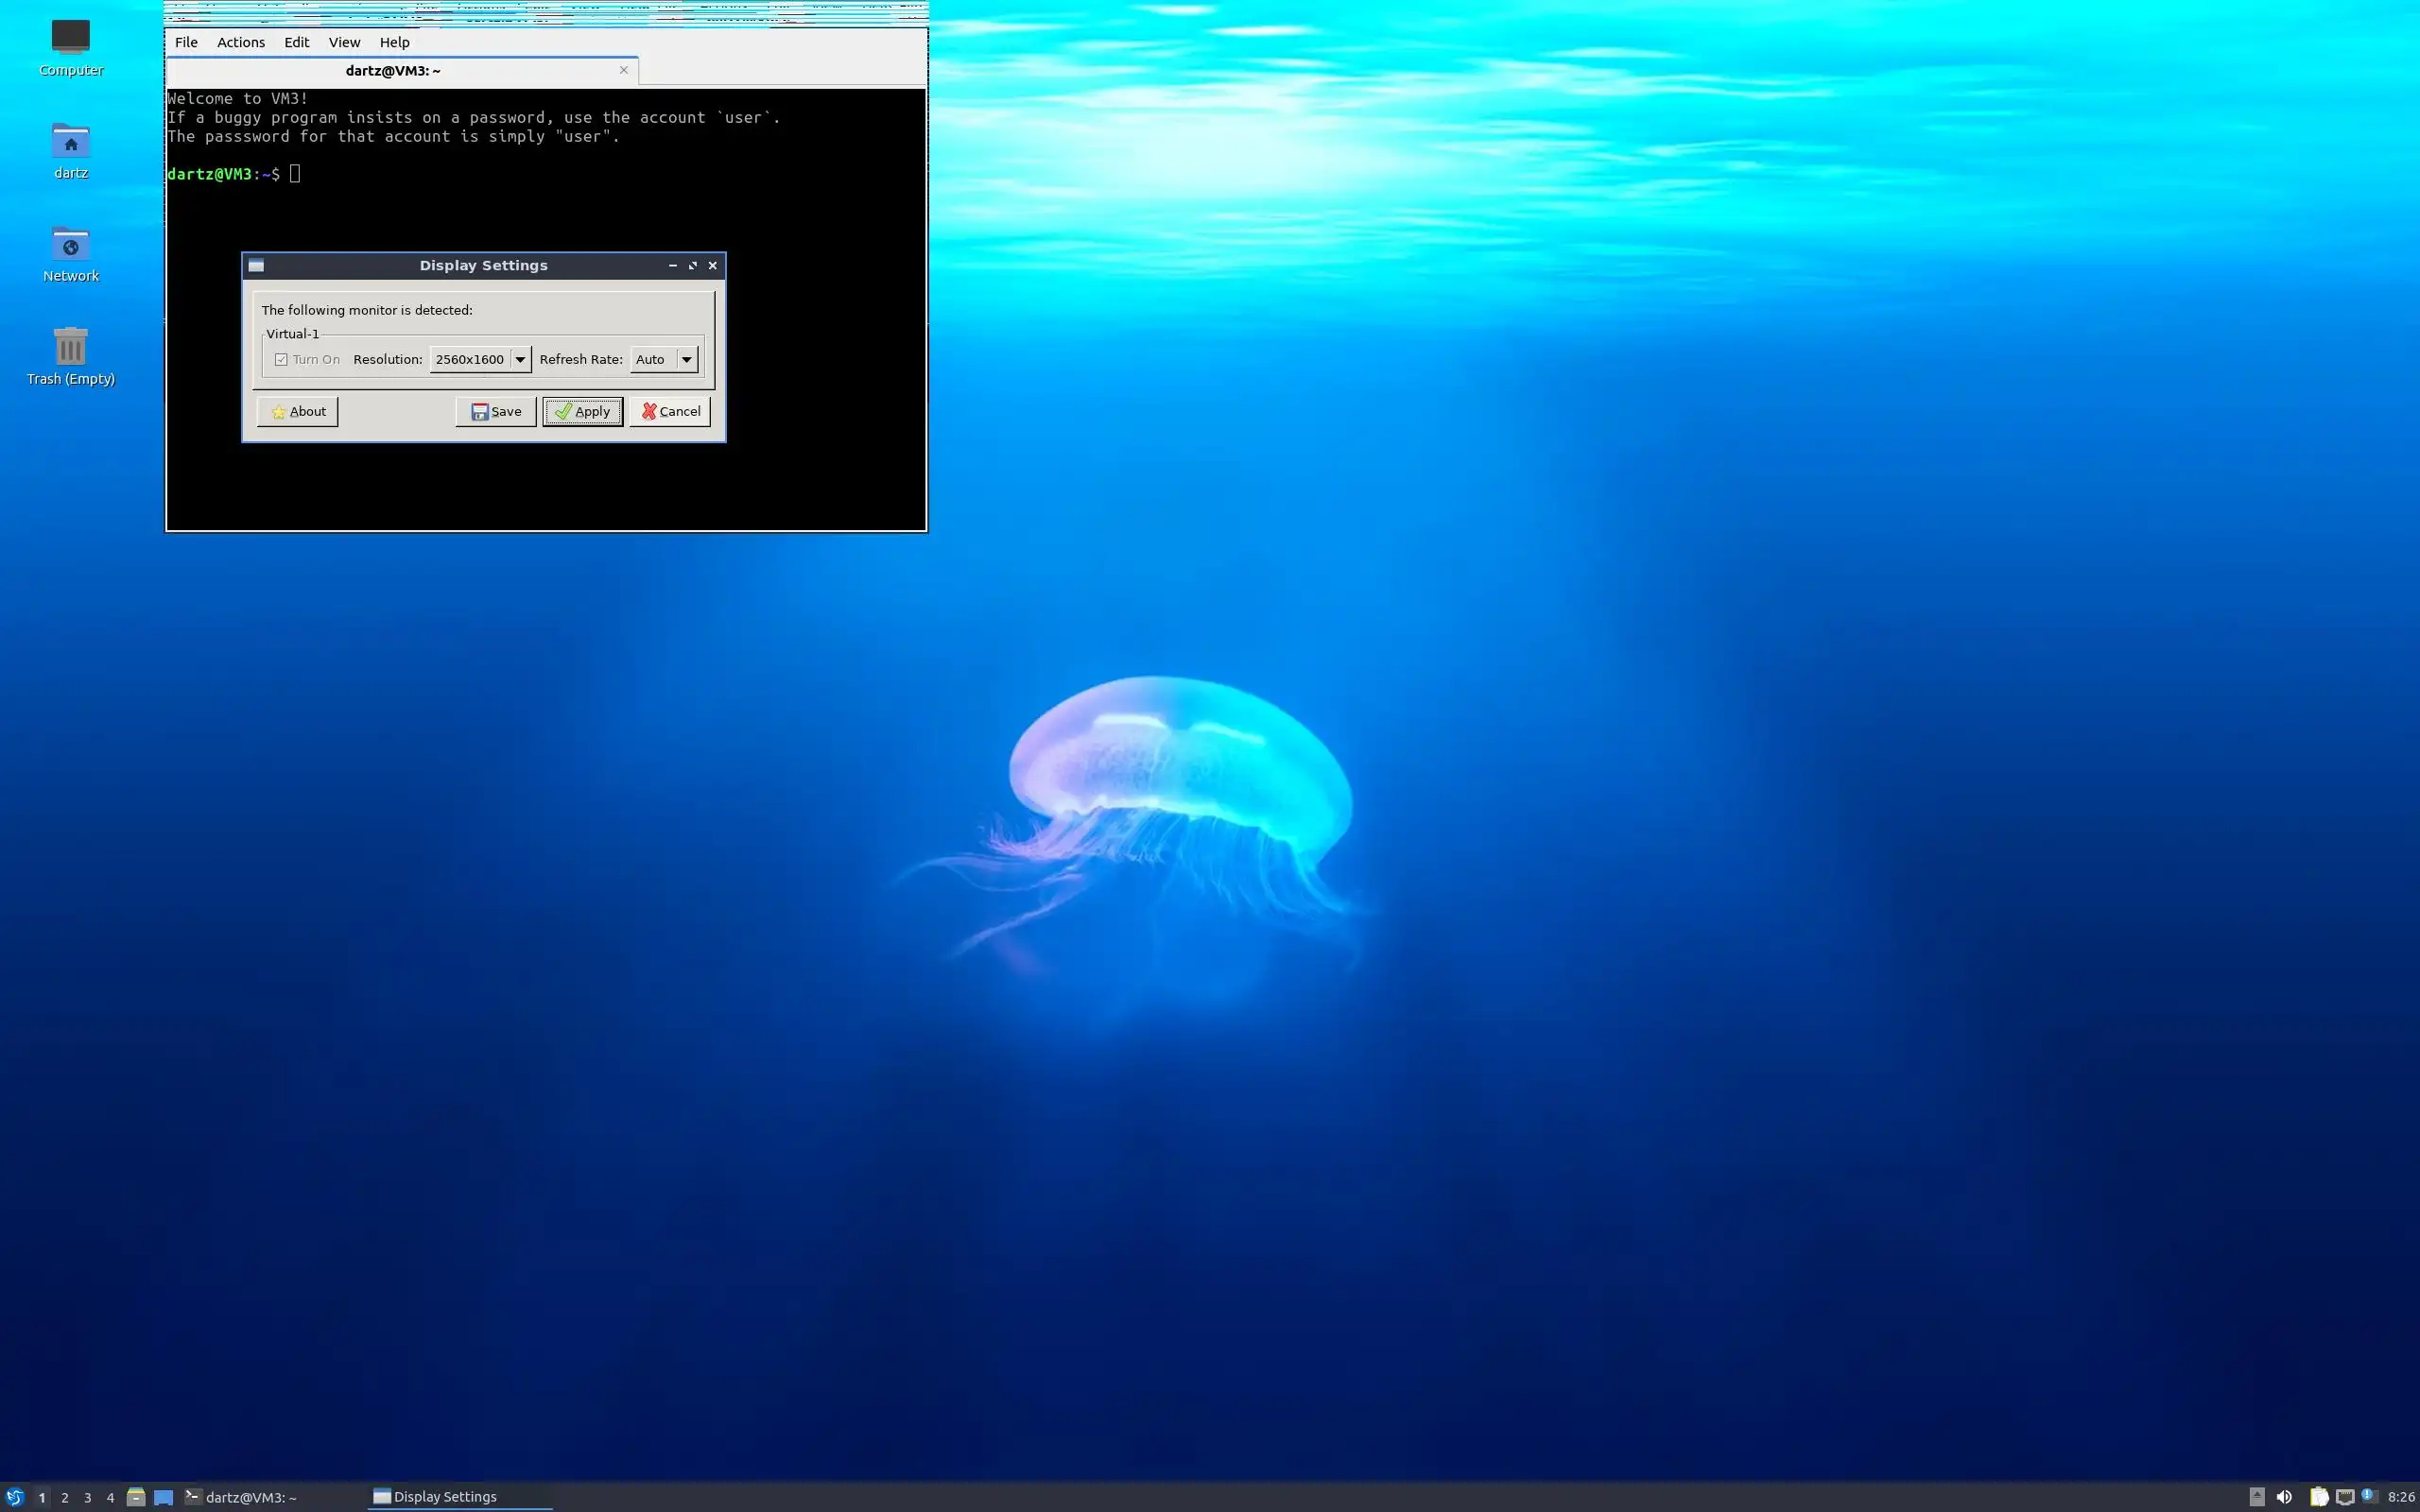Open the removable media eject tray menu
The height and width of the screenshot is (1512, 2420).
tap(2257, 1497)
